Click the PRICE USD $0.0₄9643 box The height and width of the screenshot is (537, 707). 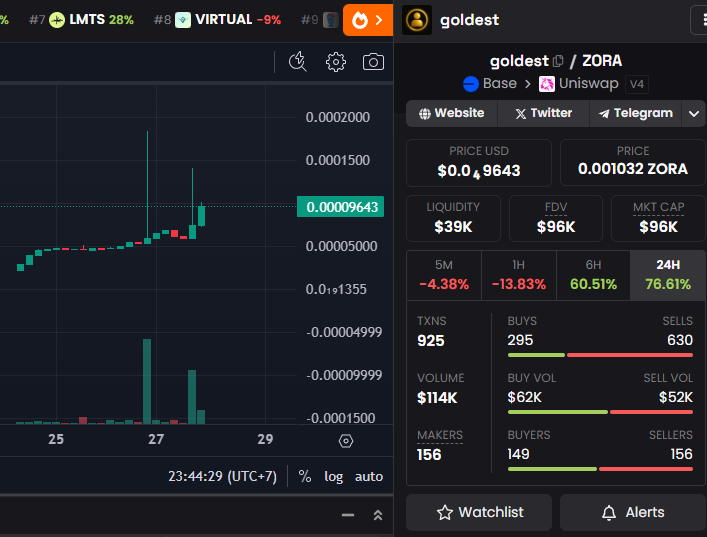click(479, 163)
